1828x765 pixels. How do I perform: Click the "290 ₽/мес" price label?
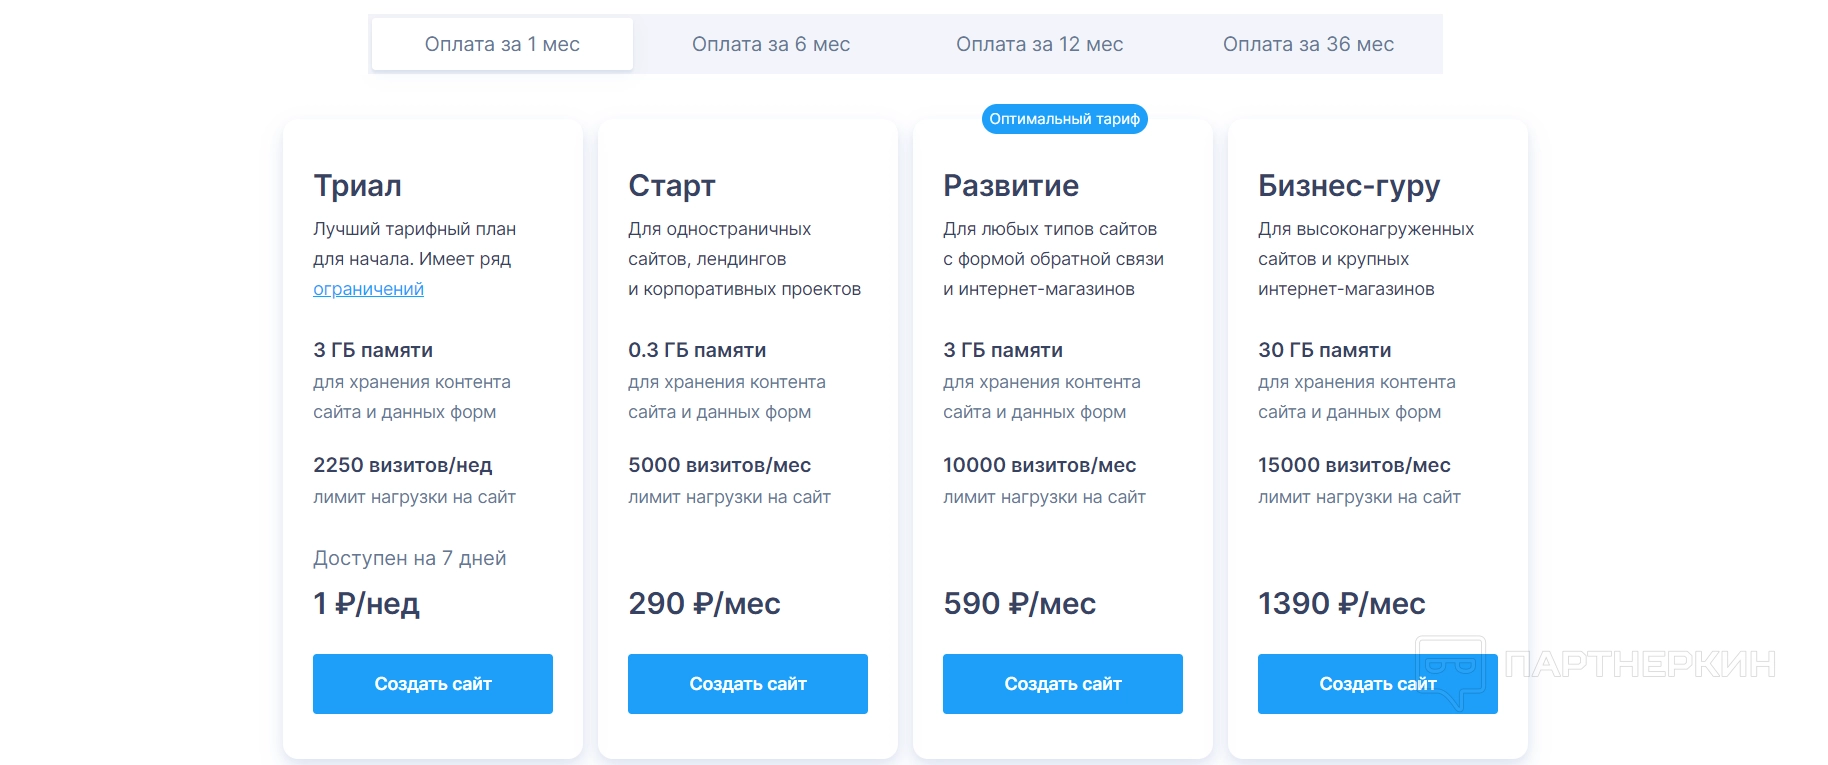704,604
